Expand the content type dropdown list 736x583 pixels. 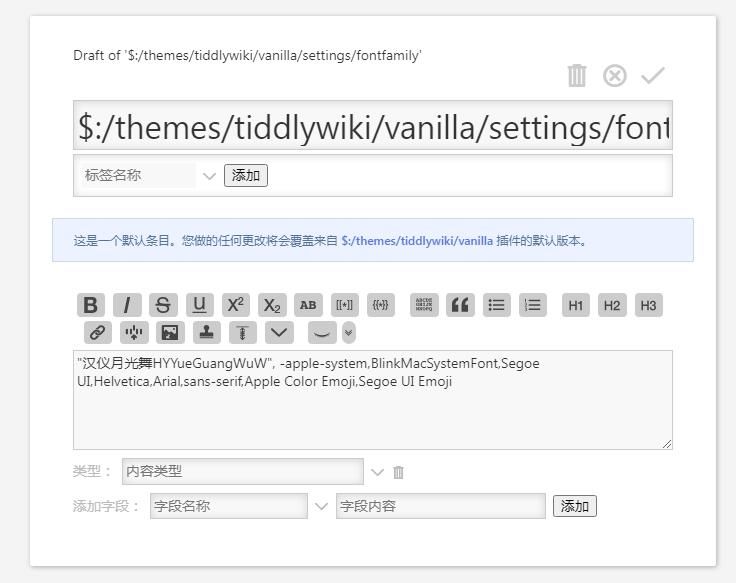click(377, 472)
